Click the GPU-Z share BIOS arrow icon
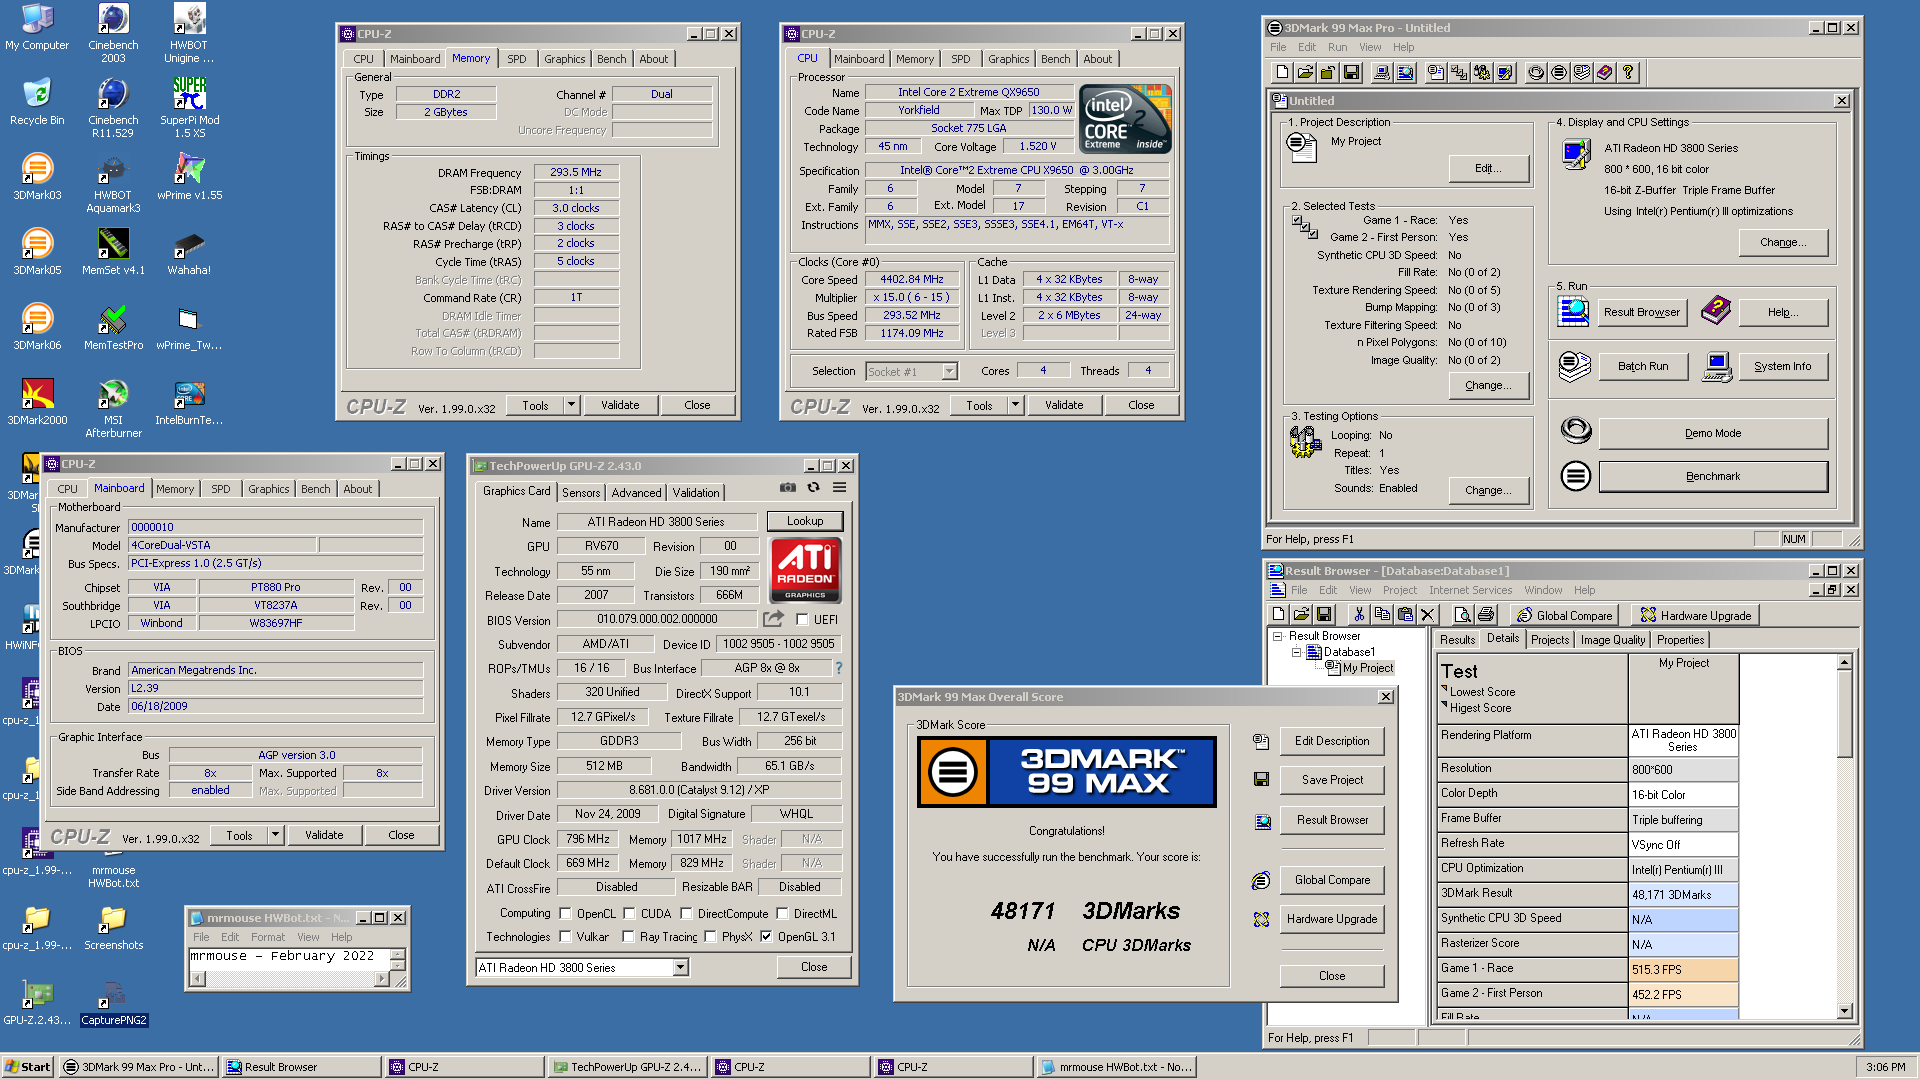Screen dimensions: 1920x1080 pyautogui.click(x=773, y=619)
